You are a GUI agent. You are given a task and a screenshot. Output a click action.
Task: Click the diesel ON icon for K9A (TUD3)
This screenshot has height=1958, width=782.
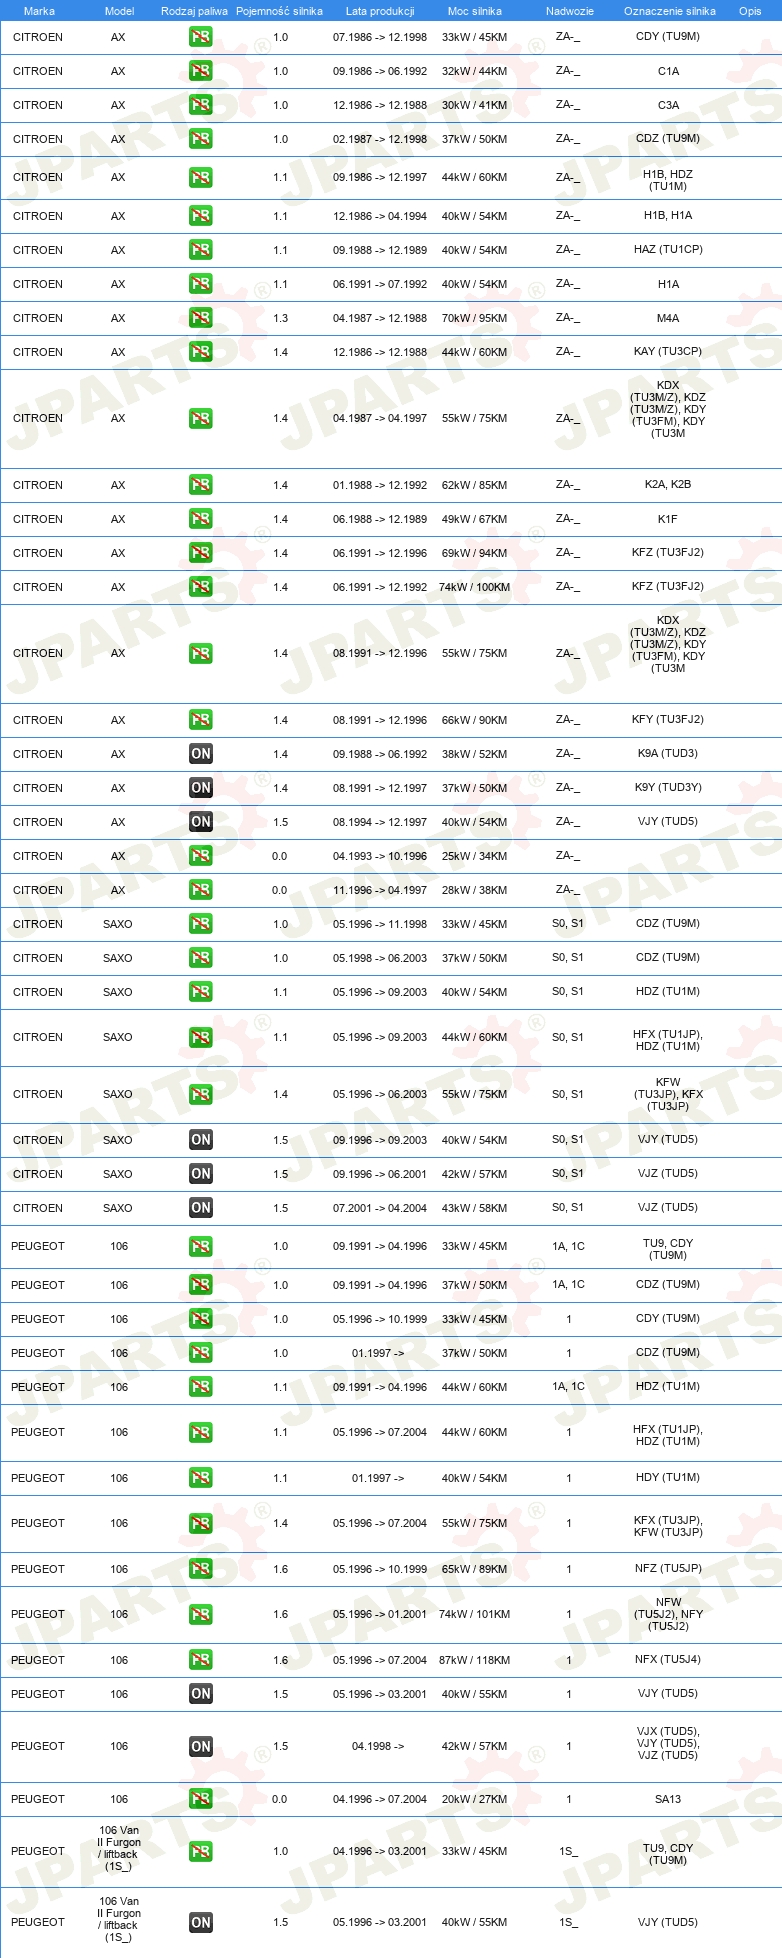pyautogui.click(x=201, y=754)
